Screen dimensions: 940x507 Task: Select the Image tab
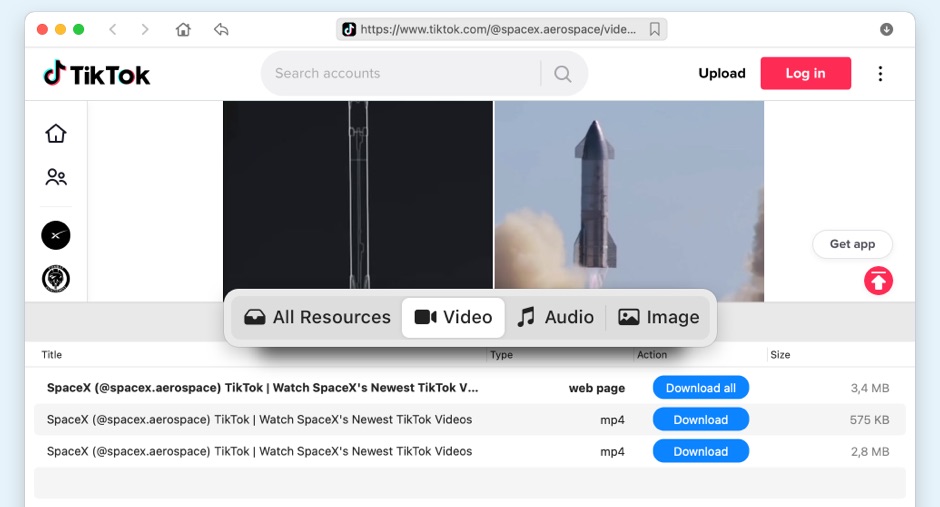pos(658,317)
